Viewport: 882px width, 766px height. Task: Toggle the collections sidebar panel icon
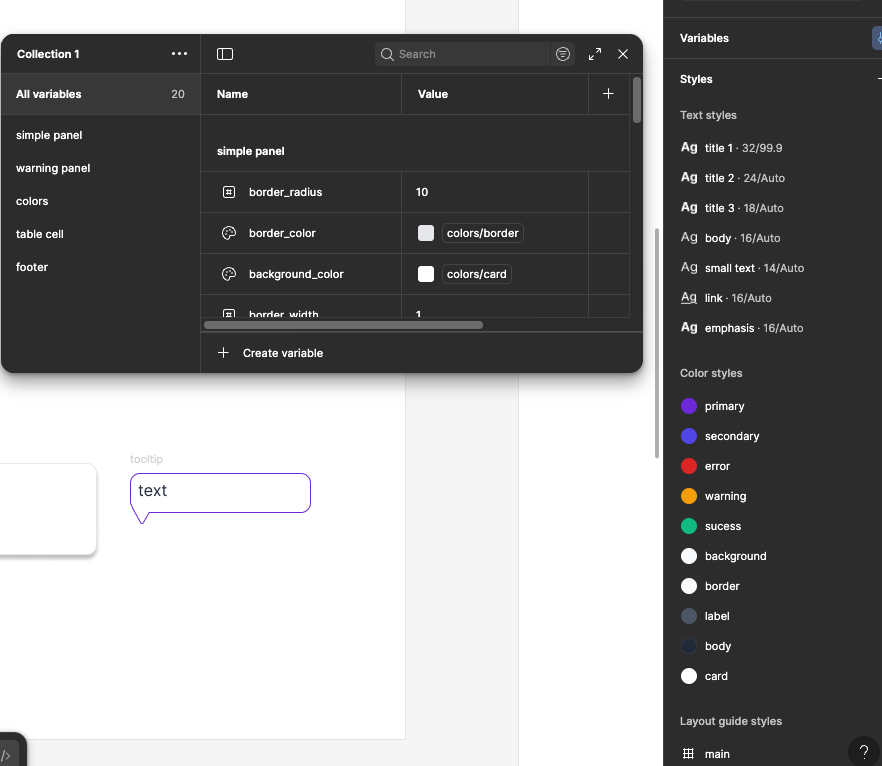(224, 54)
